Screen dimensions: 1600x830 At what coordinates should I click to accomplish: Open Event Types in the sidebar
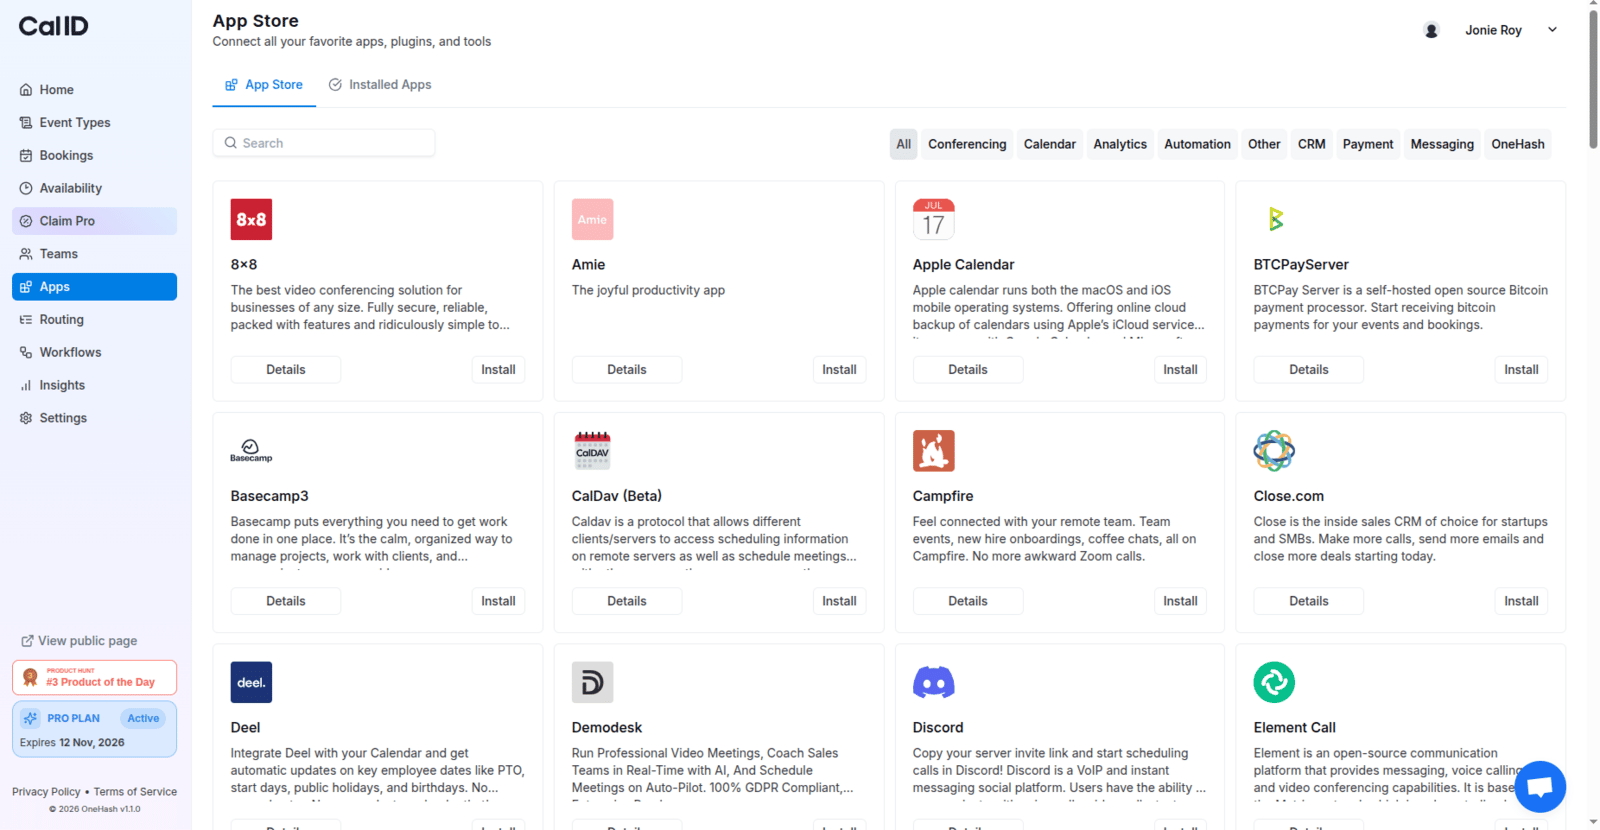tap(94, 123)
